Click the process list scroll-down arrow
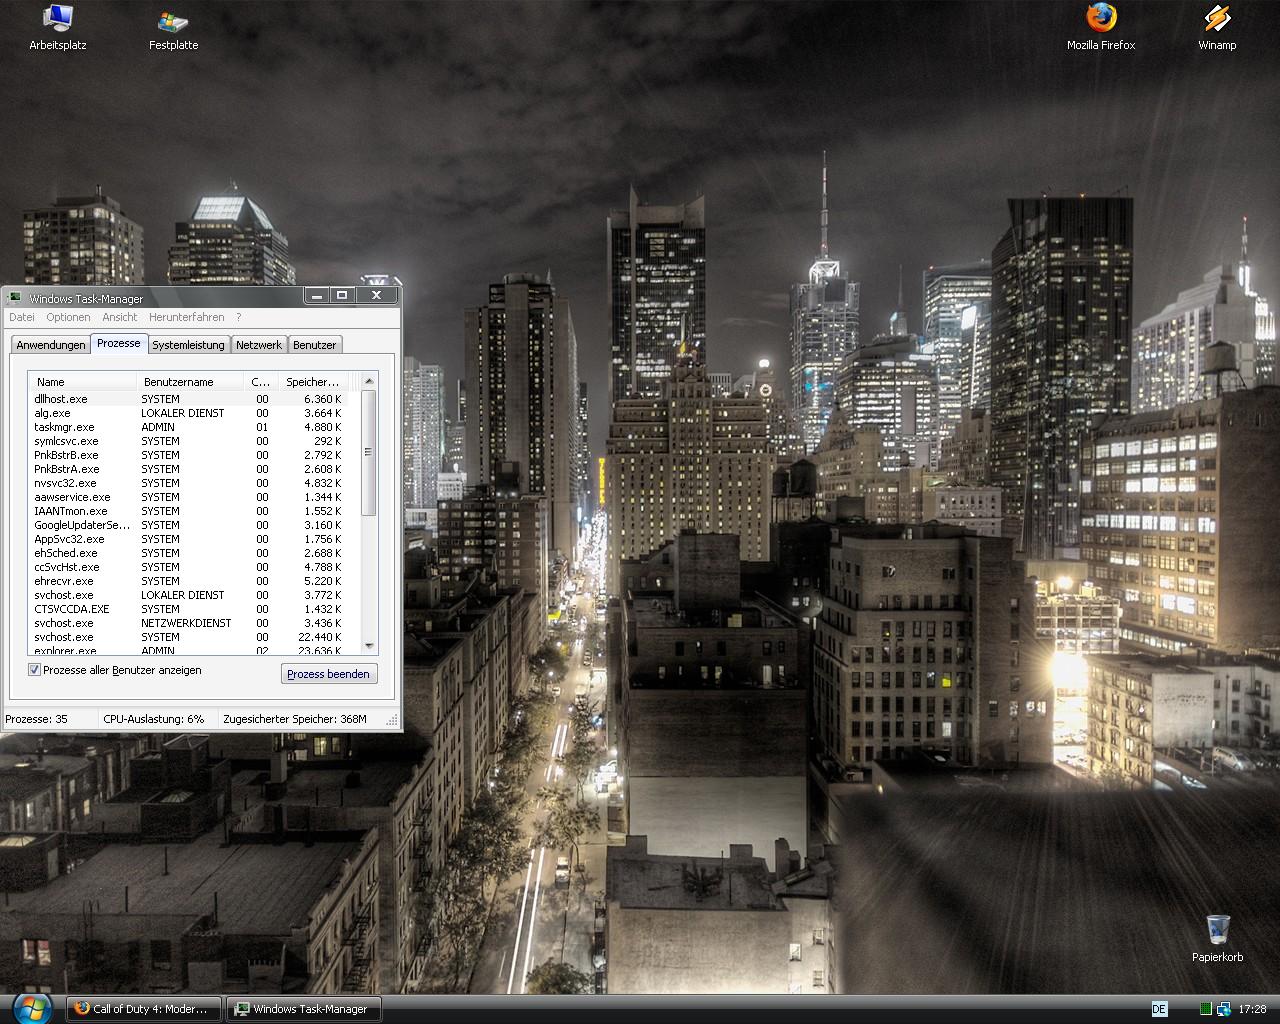The image size is (1280, 1024). pos(369,646)
